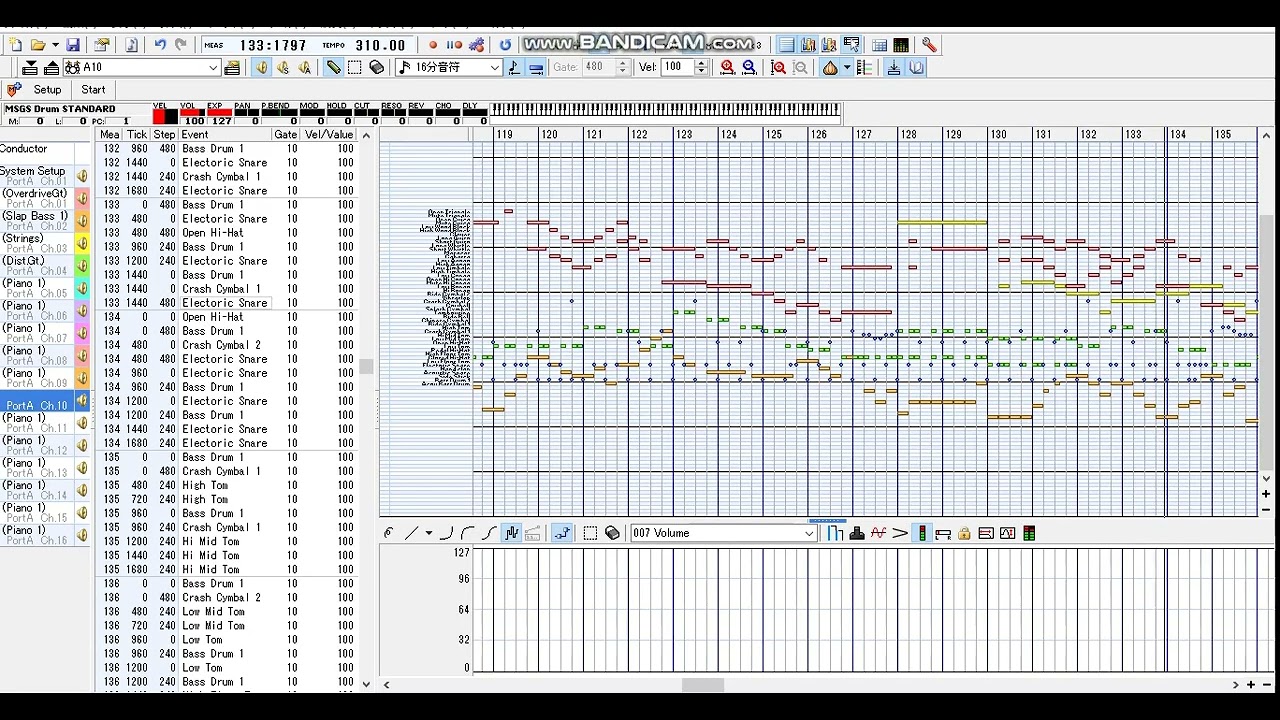Zoom in vertically on the piano roll
Image resolution: width=1280 pixels, height=720 pixels.
[779, 67]
